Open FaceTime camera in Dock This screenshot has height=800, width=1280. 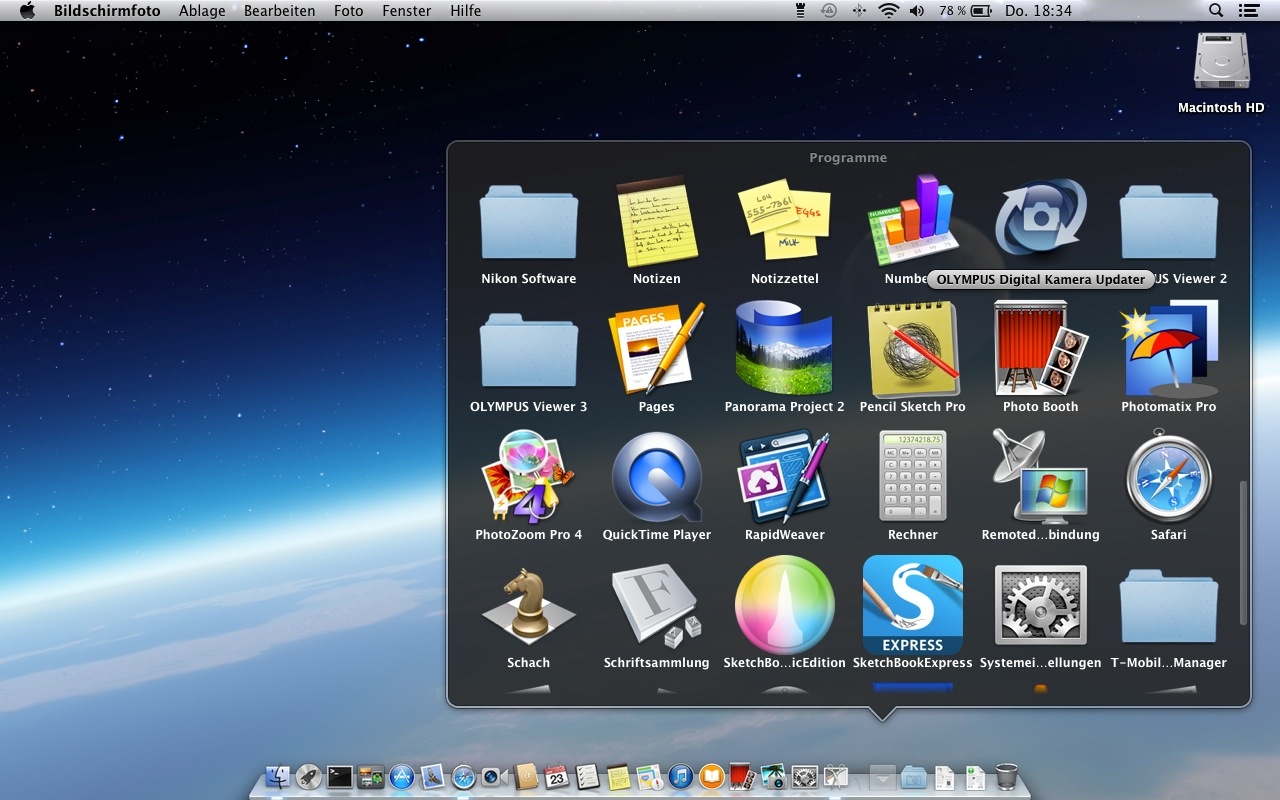tap(495, 776)
